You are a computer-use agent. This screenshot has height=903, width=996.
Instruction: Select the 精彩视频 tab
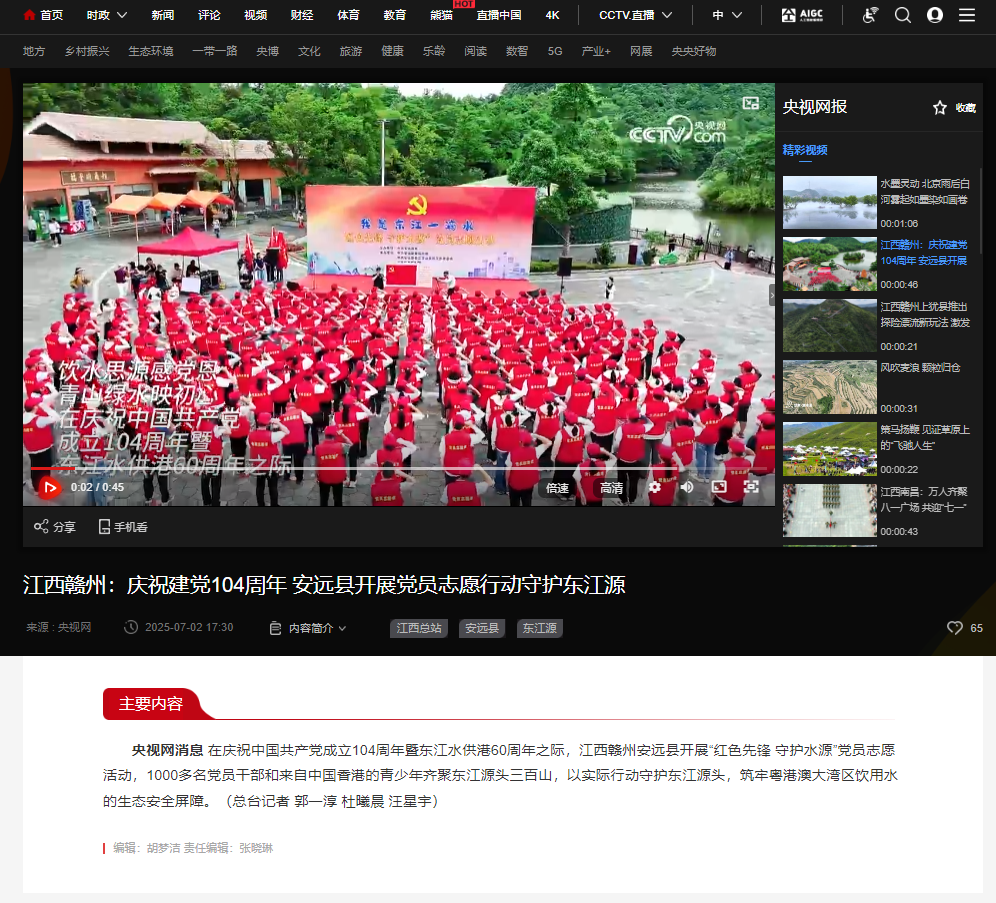[x=805, y=150]
